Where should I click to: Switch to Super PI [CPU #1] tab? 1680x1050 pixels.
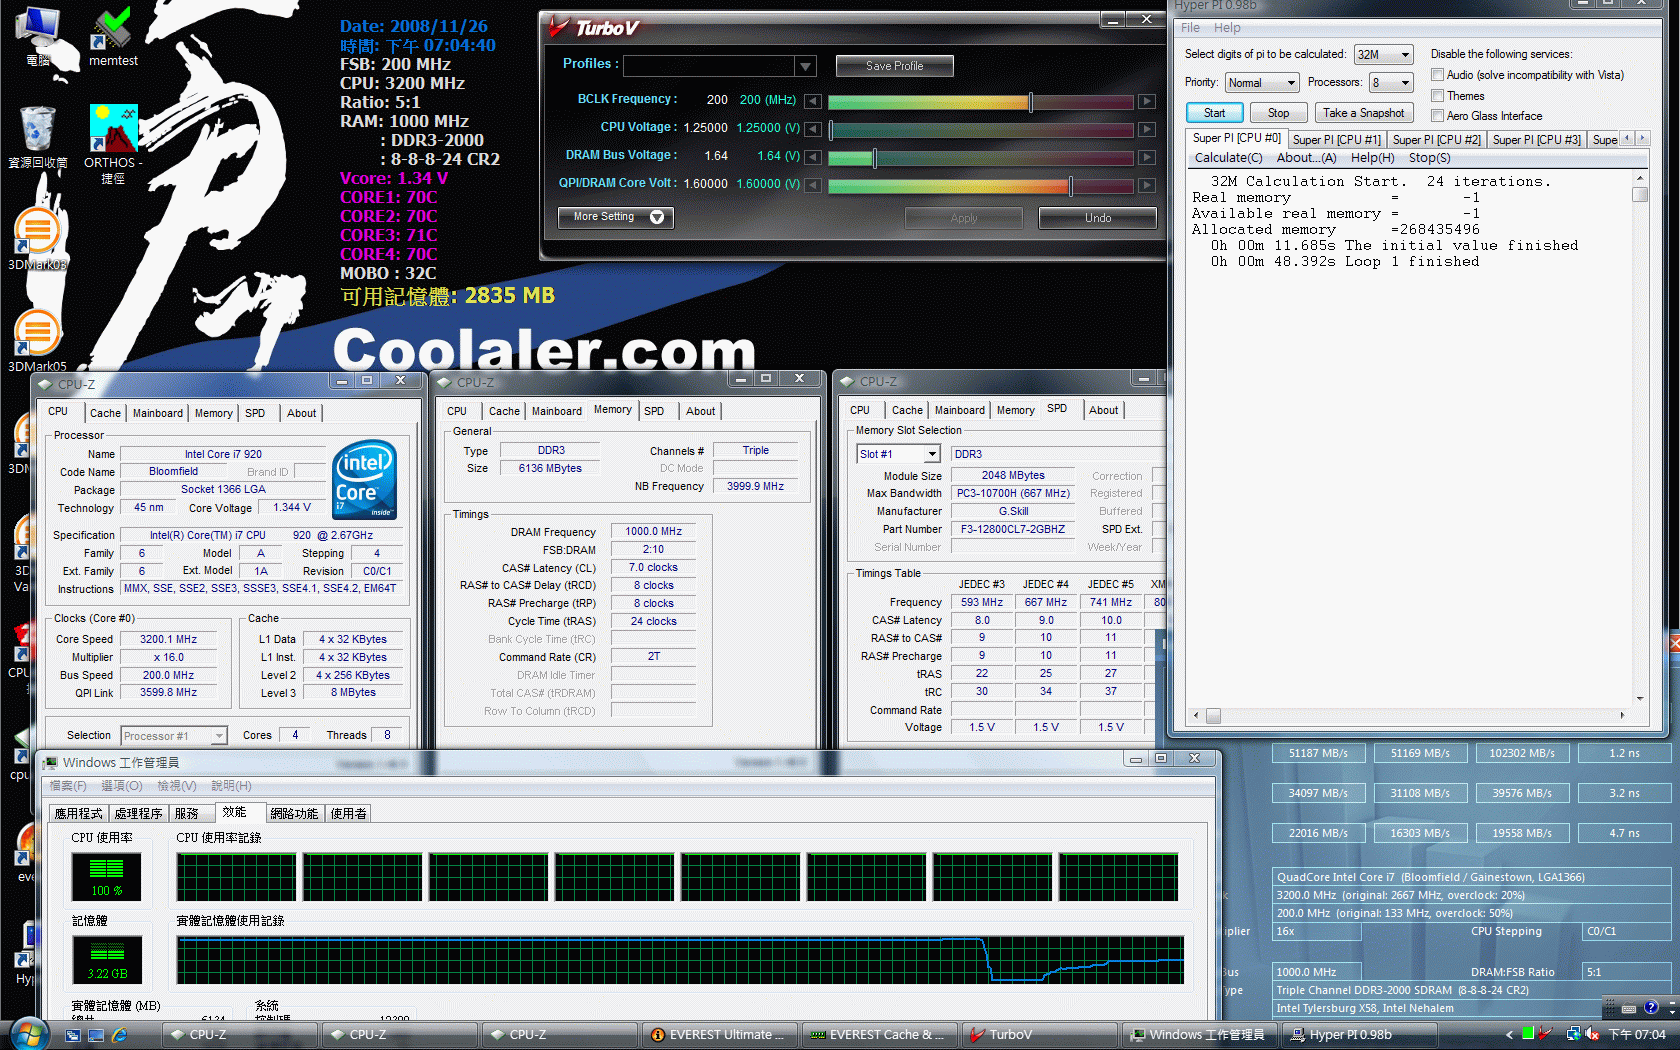click(x=1336, y=140)
